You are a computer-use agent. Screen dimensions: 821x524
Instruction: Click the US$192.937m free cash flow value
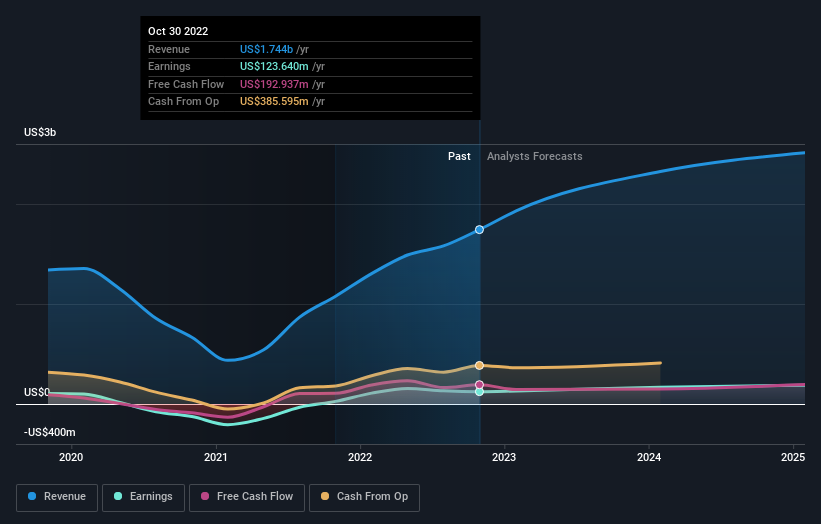tap(274, 84)
